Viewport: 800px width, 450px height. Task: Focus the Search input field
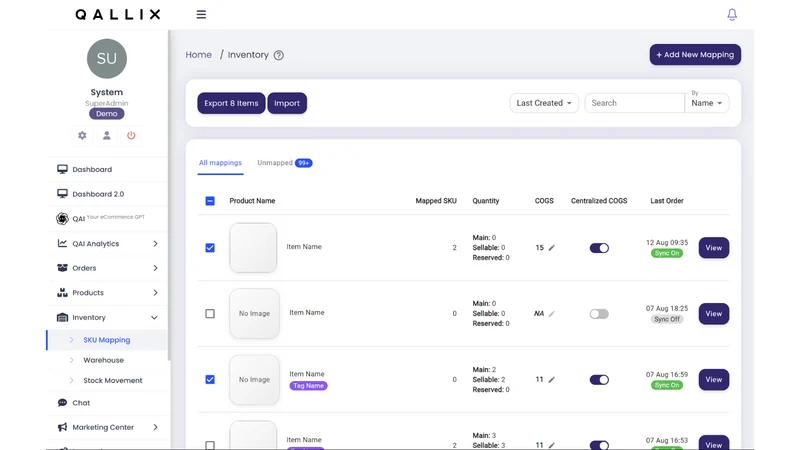point(634,103)
